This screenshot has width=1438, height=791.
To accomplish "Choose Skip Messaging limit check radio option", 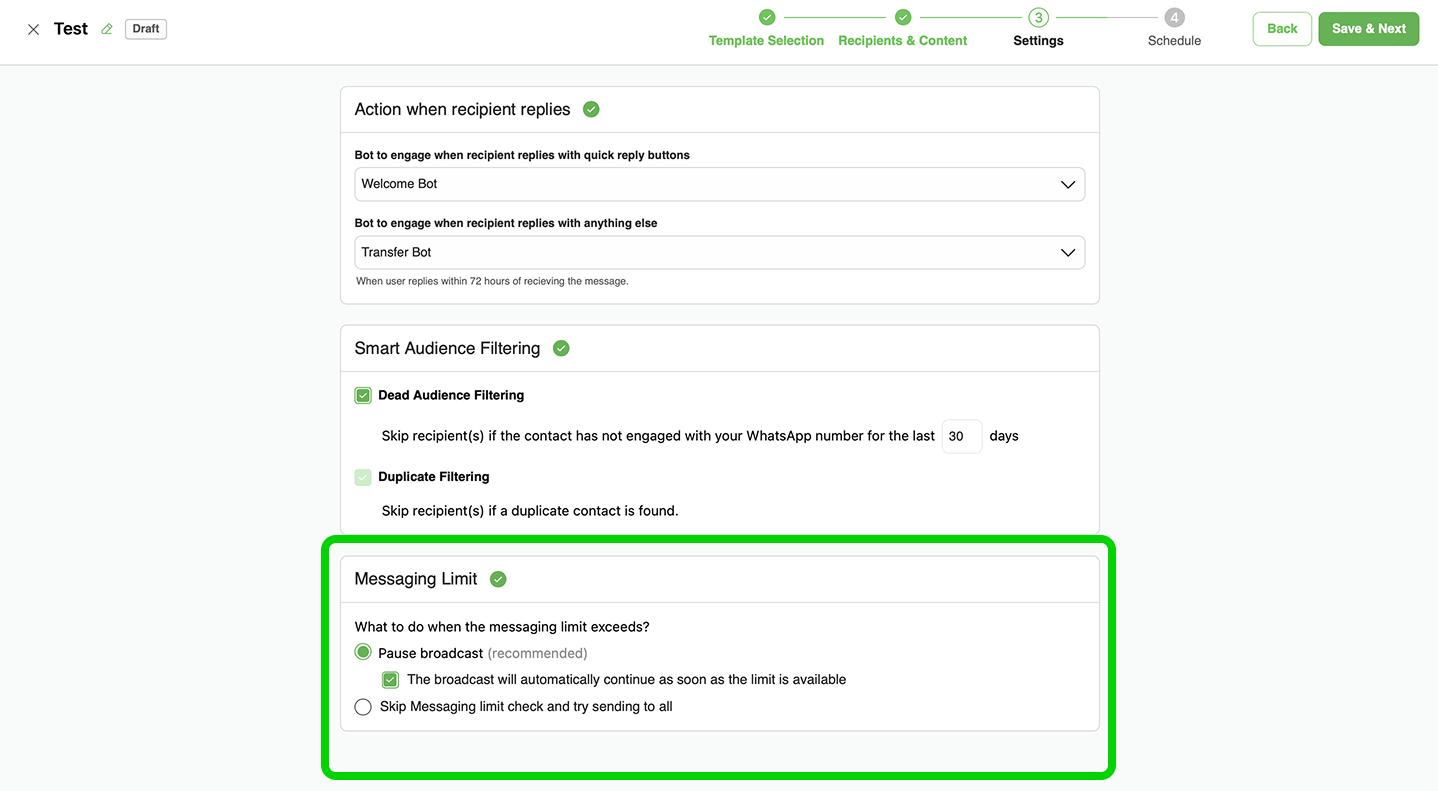I will click(363, 707).
